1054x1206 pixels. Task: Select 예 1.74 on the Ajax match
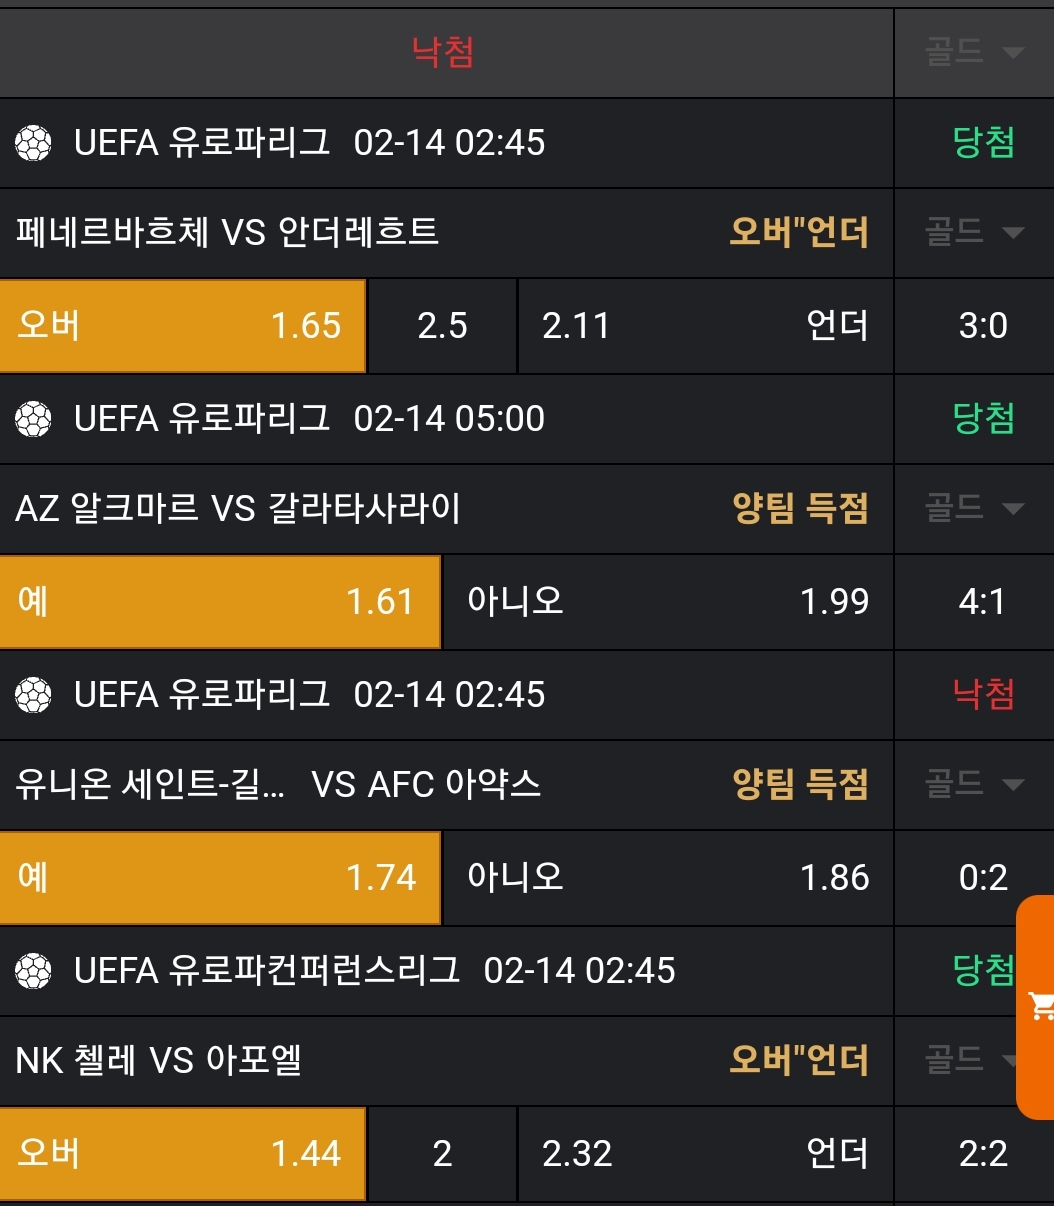coord(219,878)
